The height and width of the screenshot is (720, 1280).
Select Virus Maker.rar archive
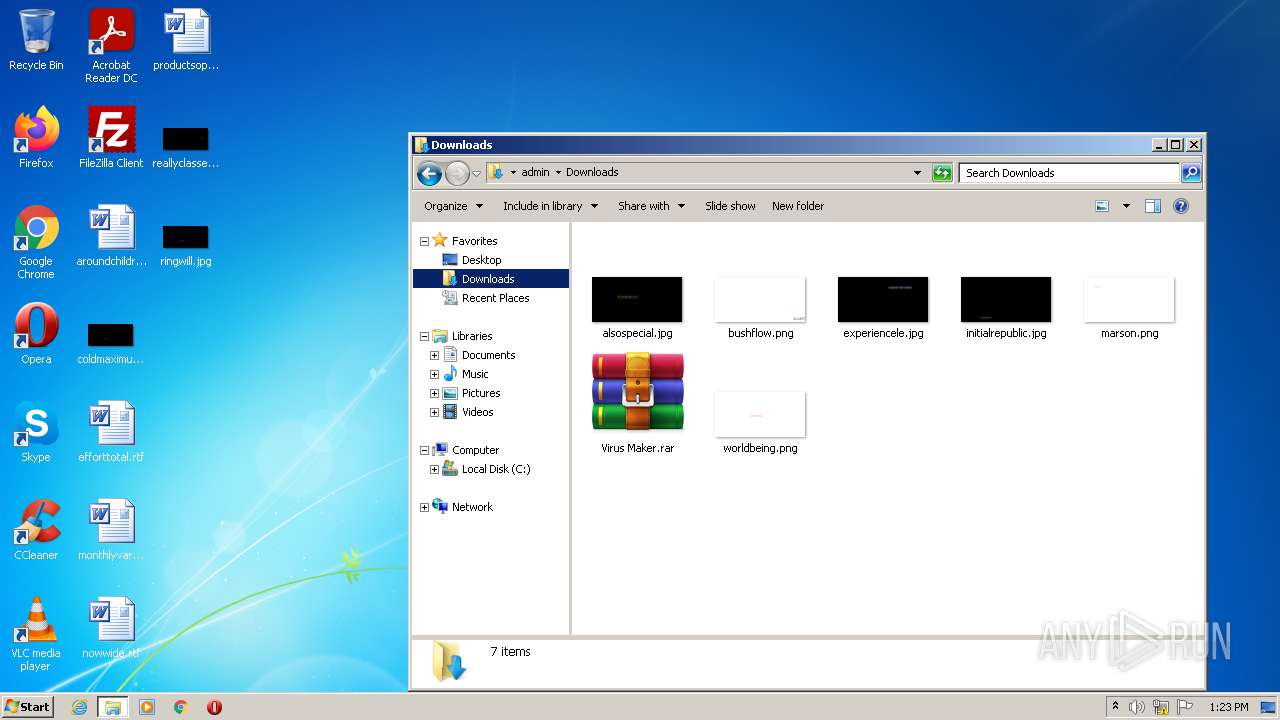click(x=638, y=402)
